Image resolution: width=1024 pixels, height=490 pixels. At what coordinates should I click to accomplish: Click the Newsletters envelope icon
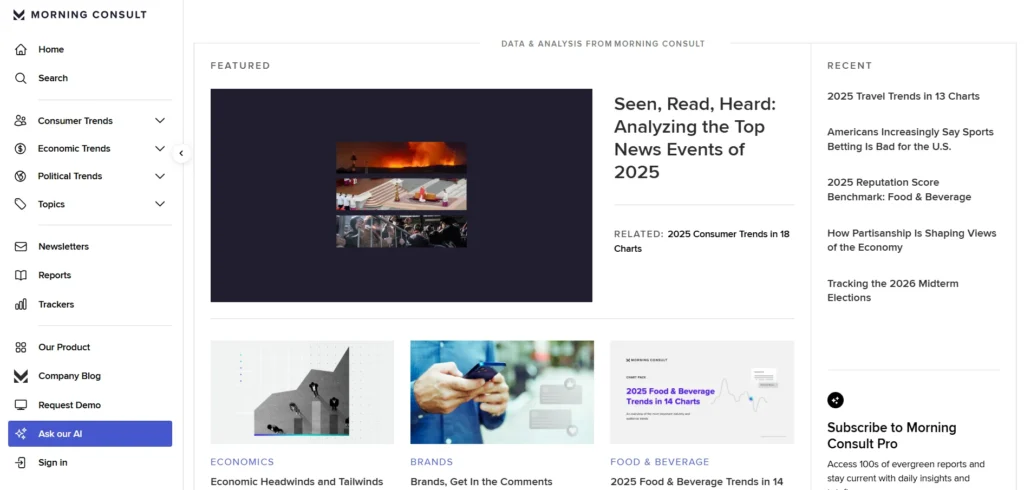pyautogui.click(x=20, y=246)
